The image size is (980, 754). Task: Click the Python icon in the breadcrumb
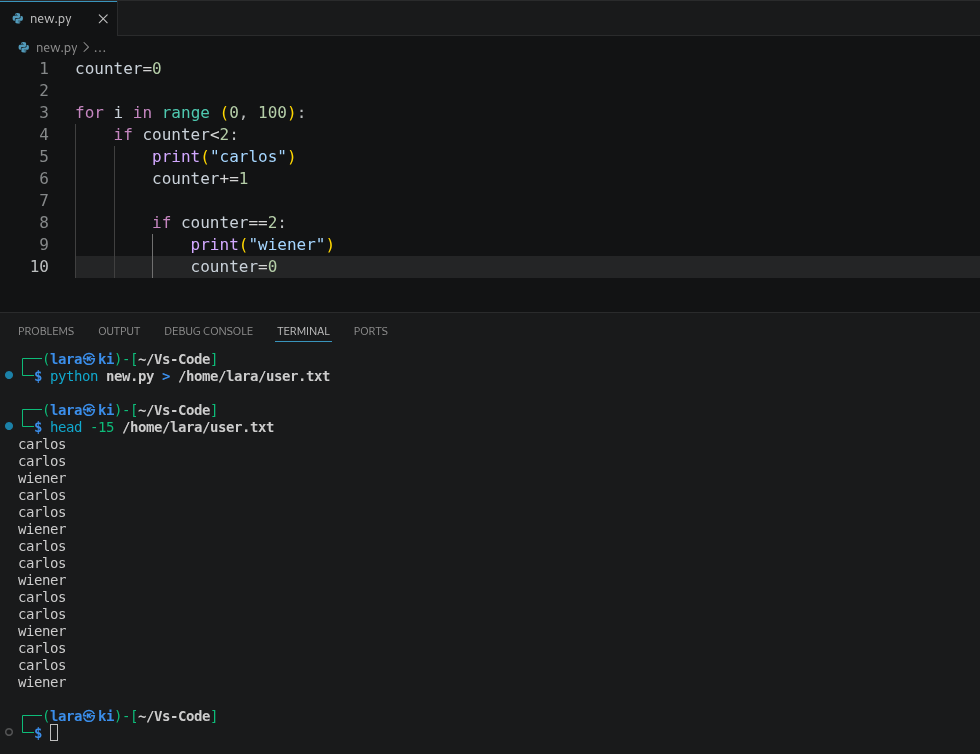(24, 48)
